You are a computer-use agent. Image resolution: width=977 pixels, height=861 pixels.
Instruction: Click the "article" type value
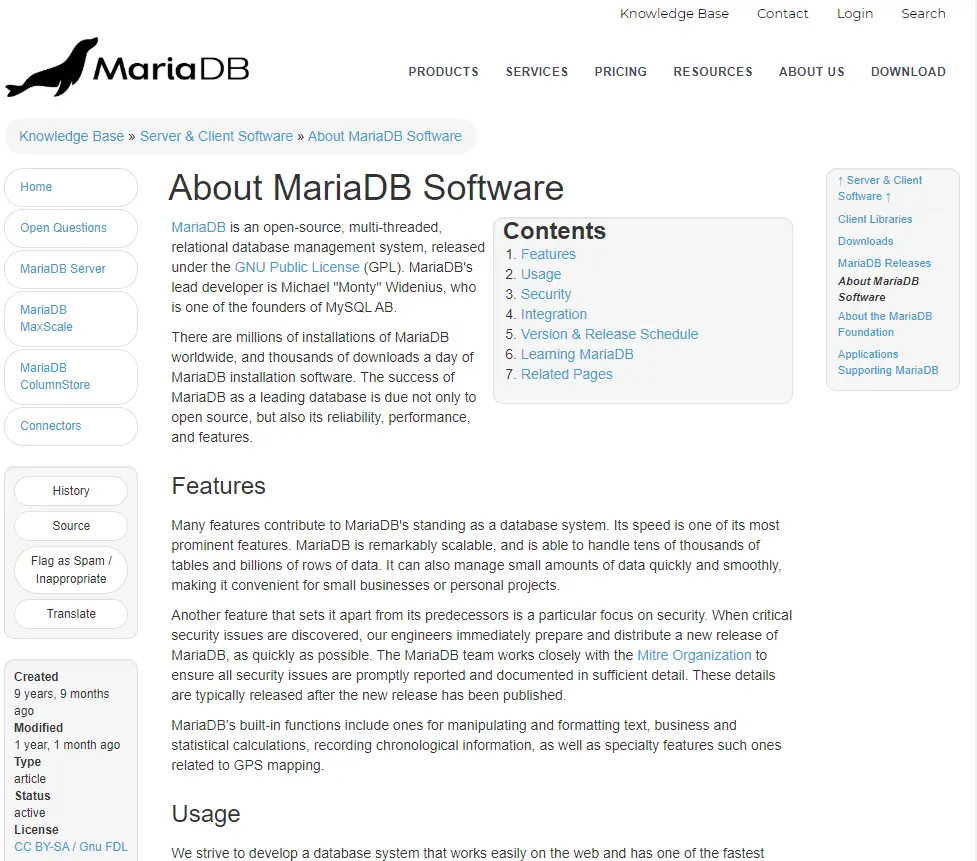(30, 779)
